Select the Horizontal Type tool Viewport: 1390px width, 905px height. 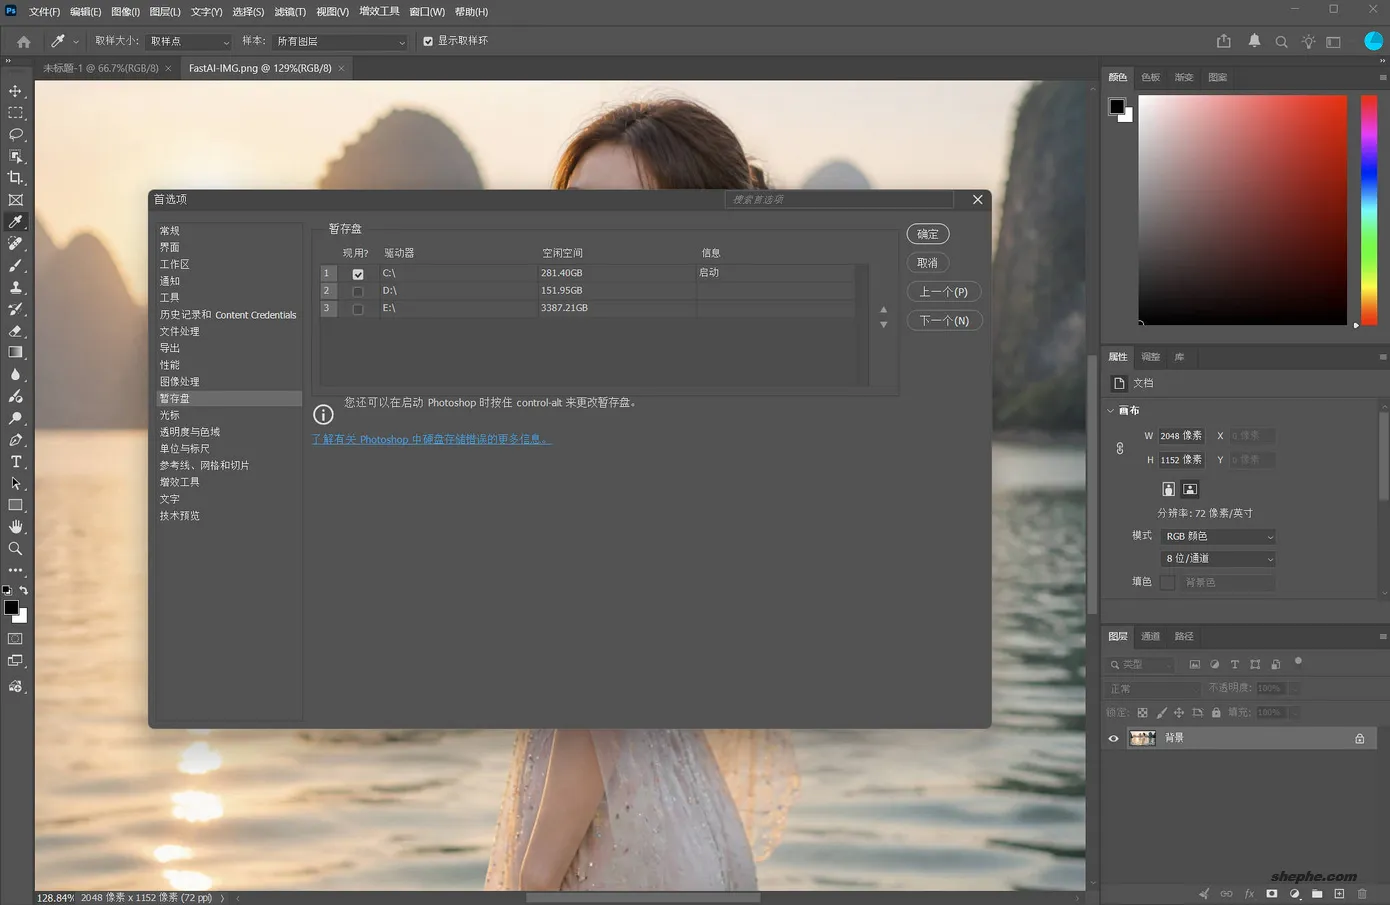tap(15, 462)
